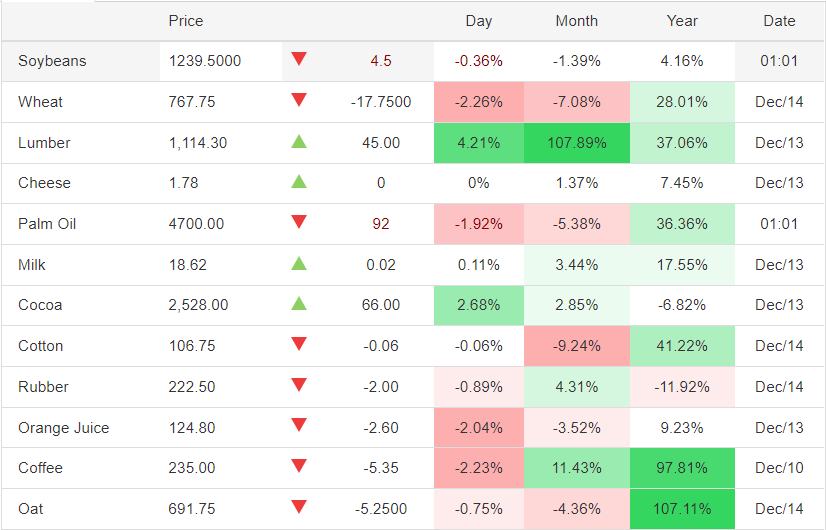This screenshot has width=826, height=530.
Task: Open the Coffee commodity link
Action: tap(41, 468)
